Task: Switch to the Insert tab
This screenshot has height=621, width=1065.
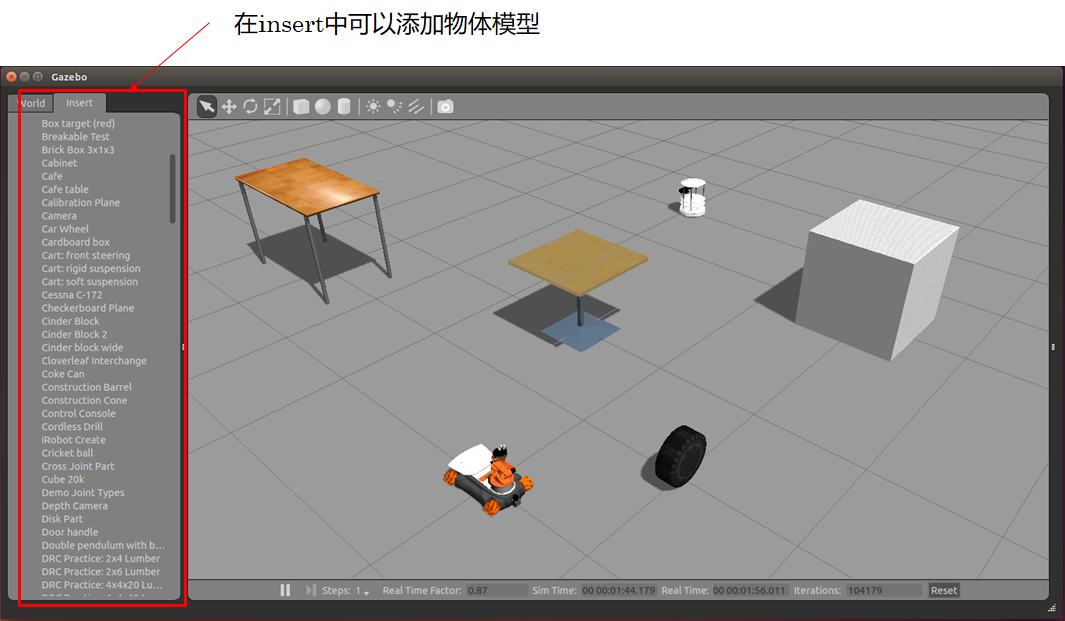Action: click(x=79, y=102)
